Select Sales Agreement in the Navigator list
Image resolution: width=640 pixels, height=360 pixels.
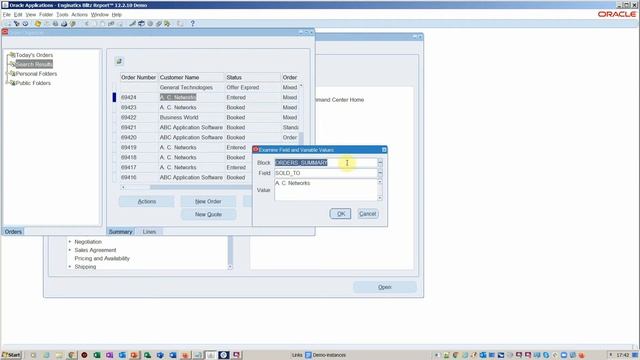pyautogui.click(x=95, y=250)
